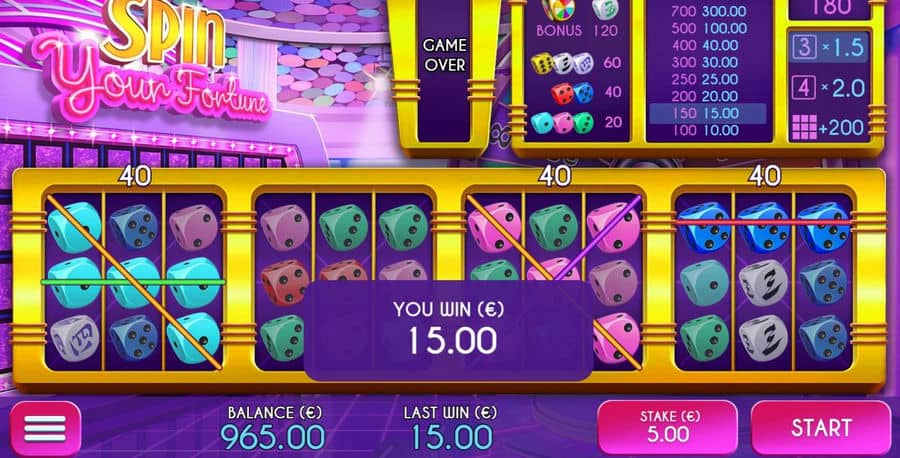Select the 4 × 2.0 multiplier box

tap(828, 88)
